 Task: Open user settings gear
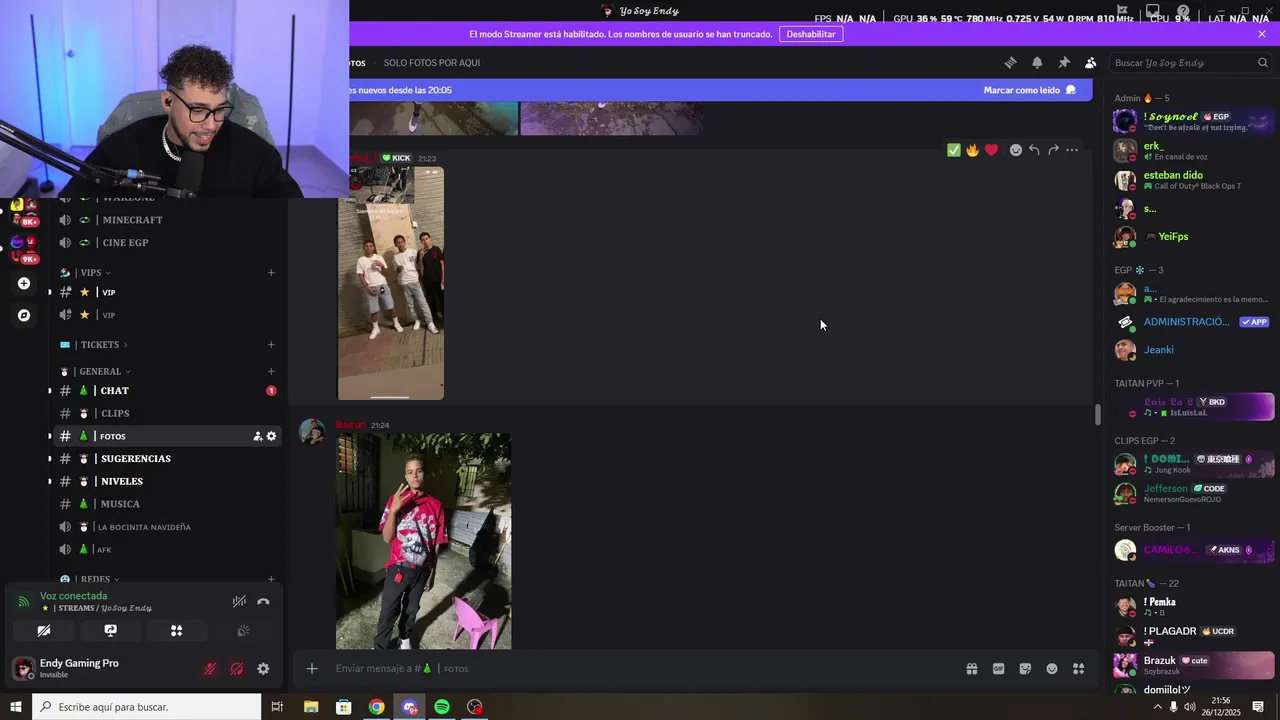click(263, 669)
